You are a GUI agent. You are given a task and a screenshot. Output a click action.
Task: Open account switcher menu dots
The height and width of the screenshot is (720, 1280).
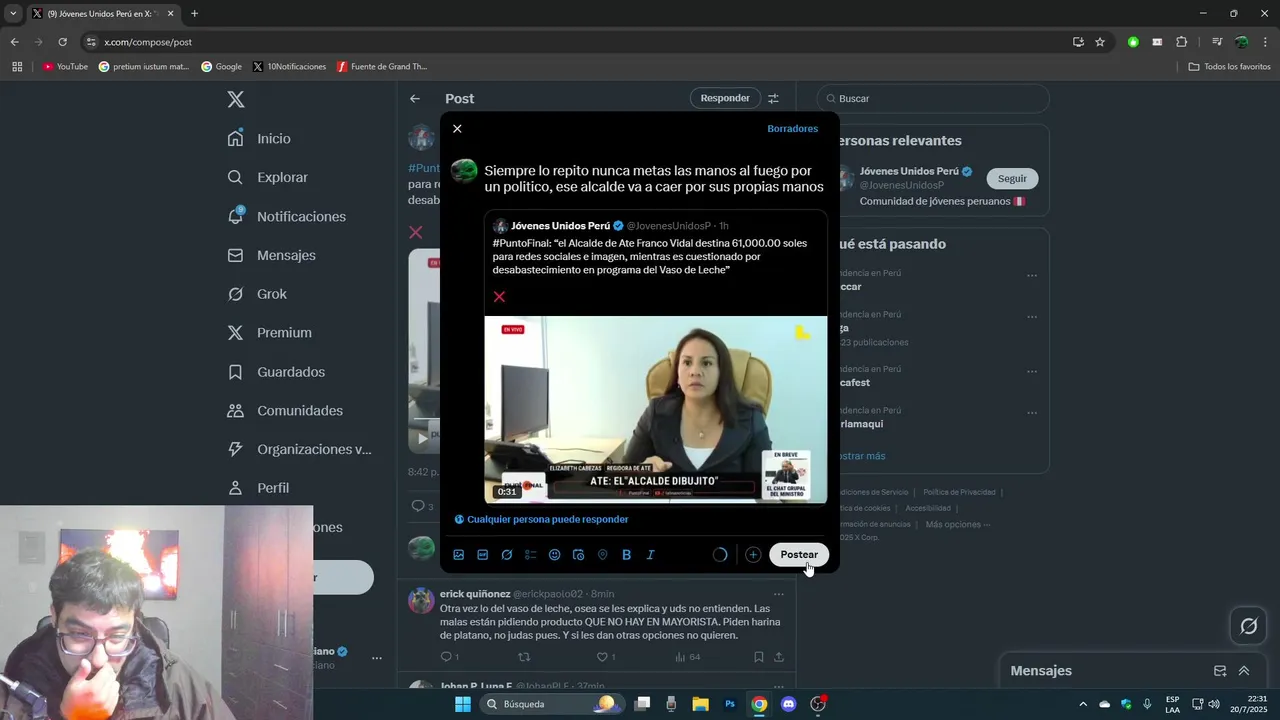click(377, 658)
